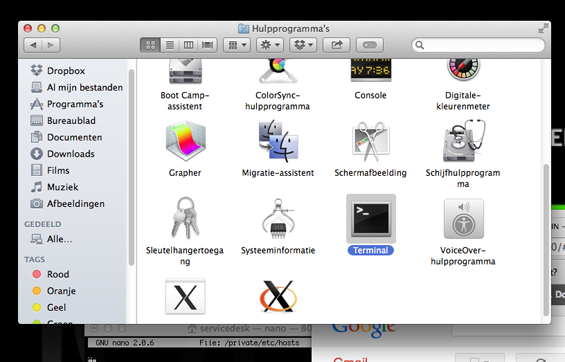Open the gear action menu

click(270, 45)
